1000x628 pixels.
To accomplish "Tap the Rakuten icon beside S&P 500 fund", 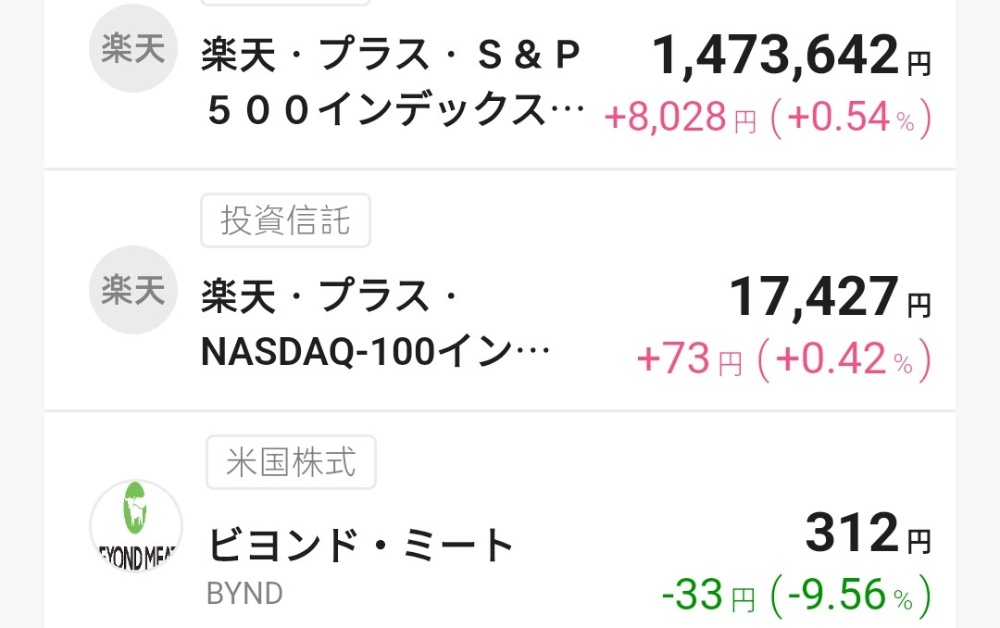I will tap(133, 48).
